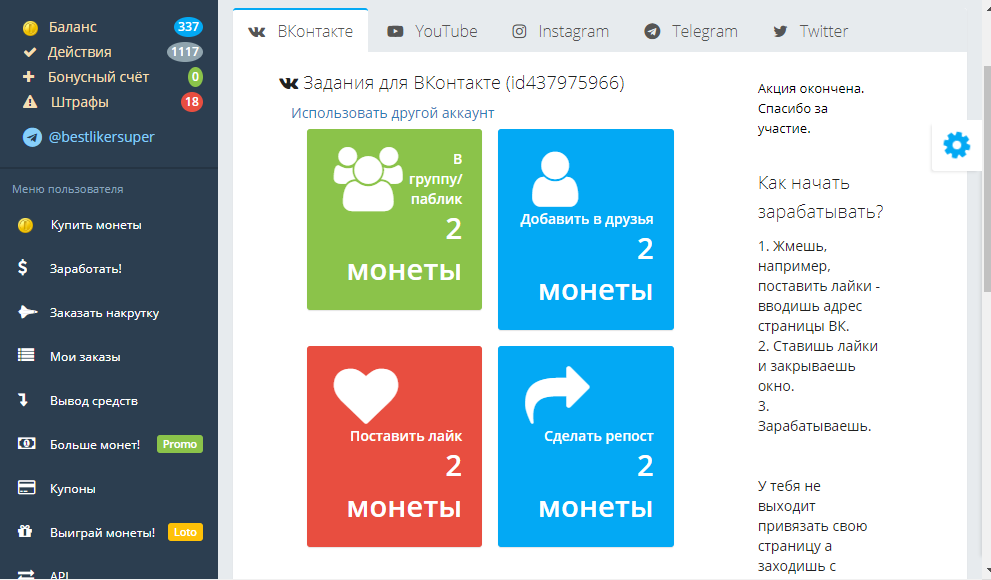Click the Как начать зарабатывать? heading
Screen dimensions: 991x580
(820, 197)
